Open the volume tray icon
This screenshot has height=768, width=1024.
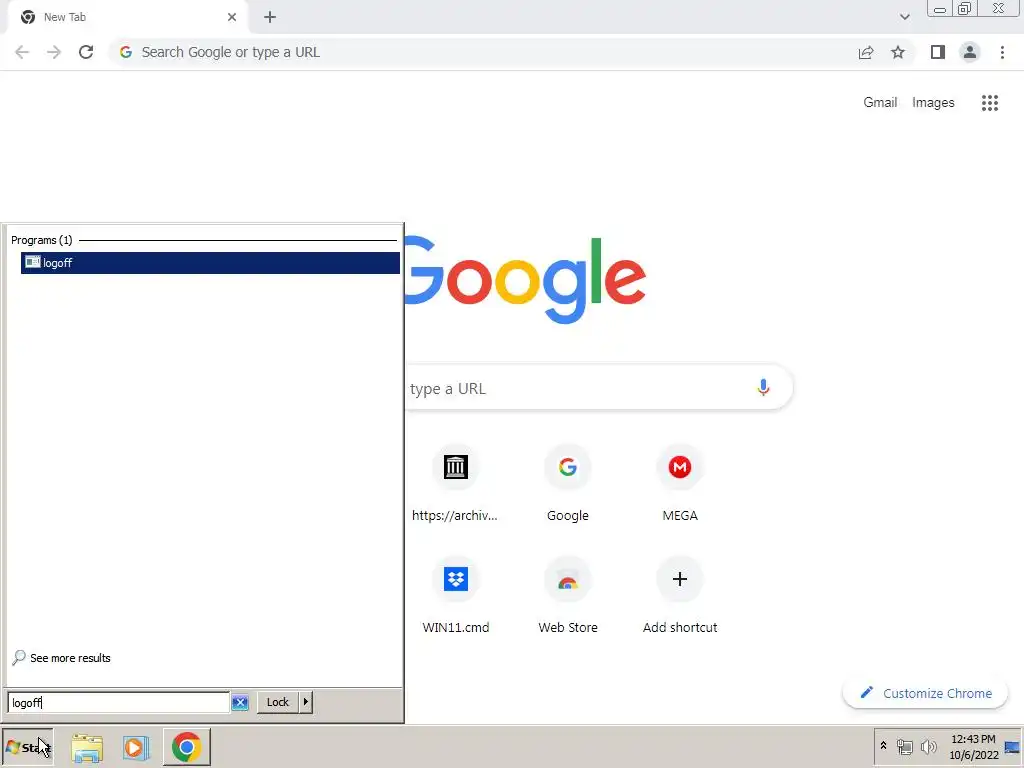click(x=928, y=746)
